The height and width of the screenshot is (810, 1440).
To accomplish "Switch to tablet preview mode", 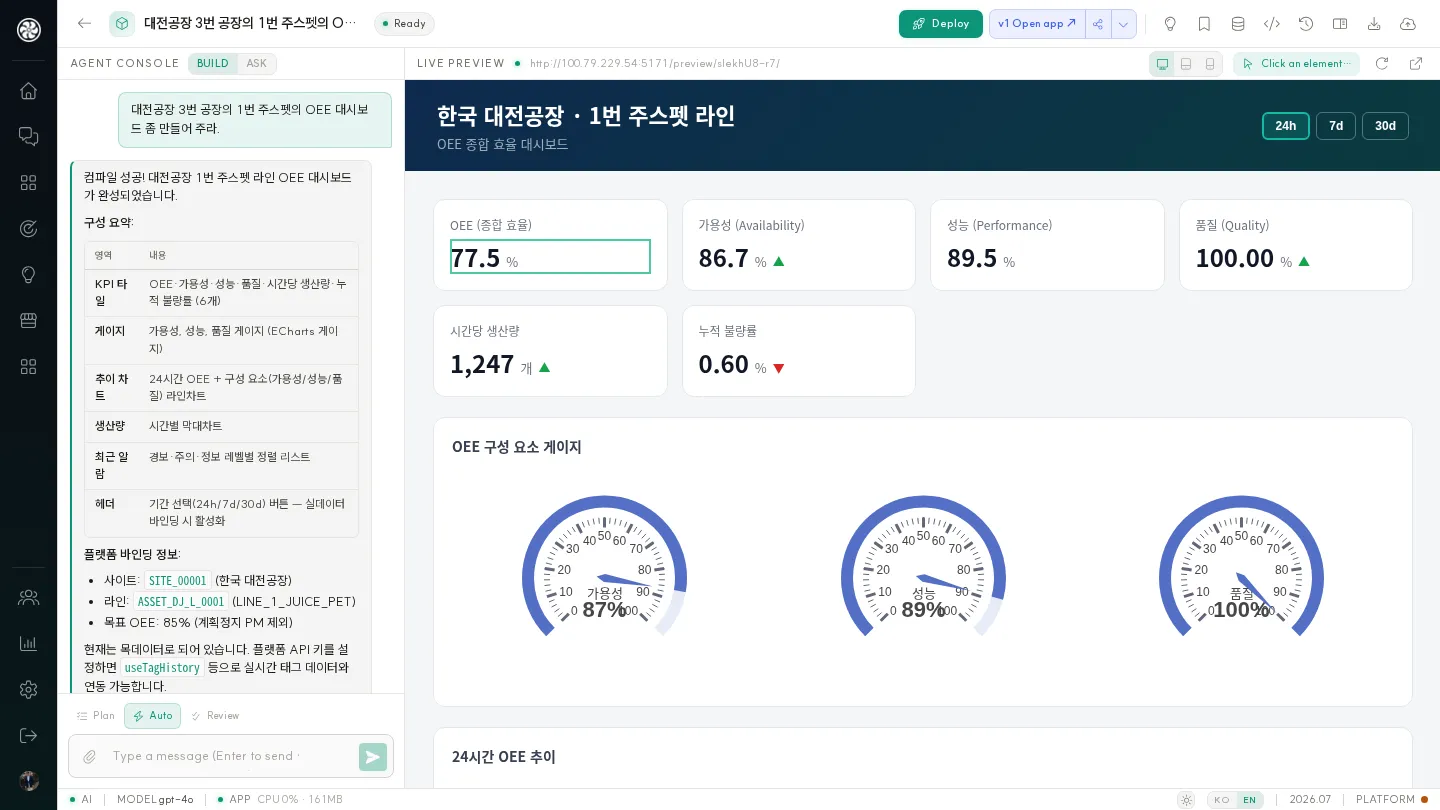I will pyautogui.click(x=1186, y=64).
